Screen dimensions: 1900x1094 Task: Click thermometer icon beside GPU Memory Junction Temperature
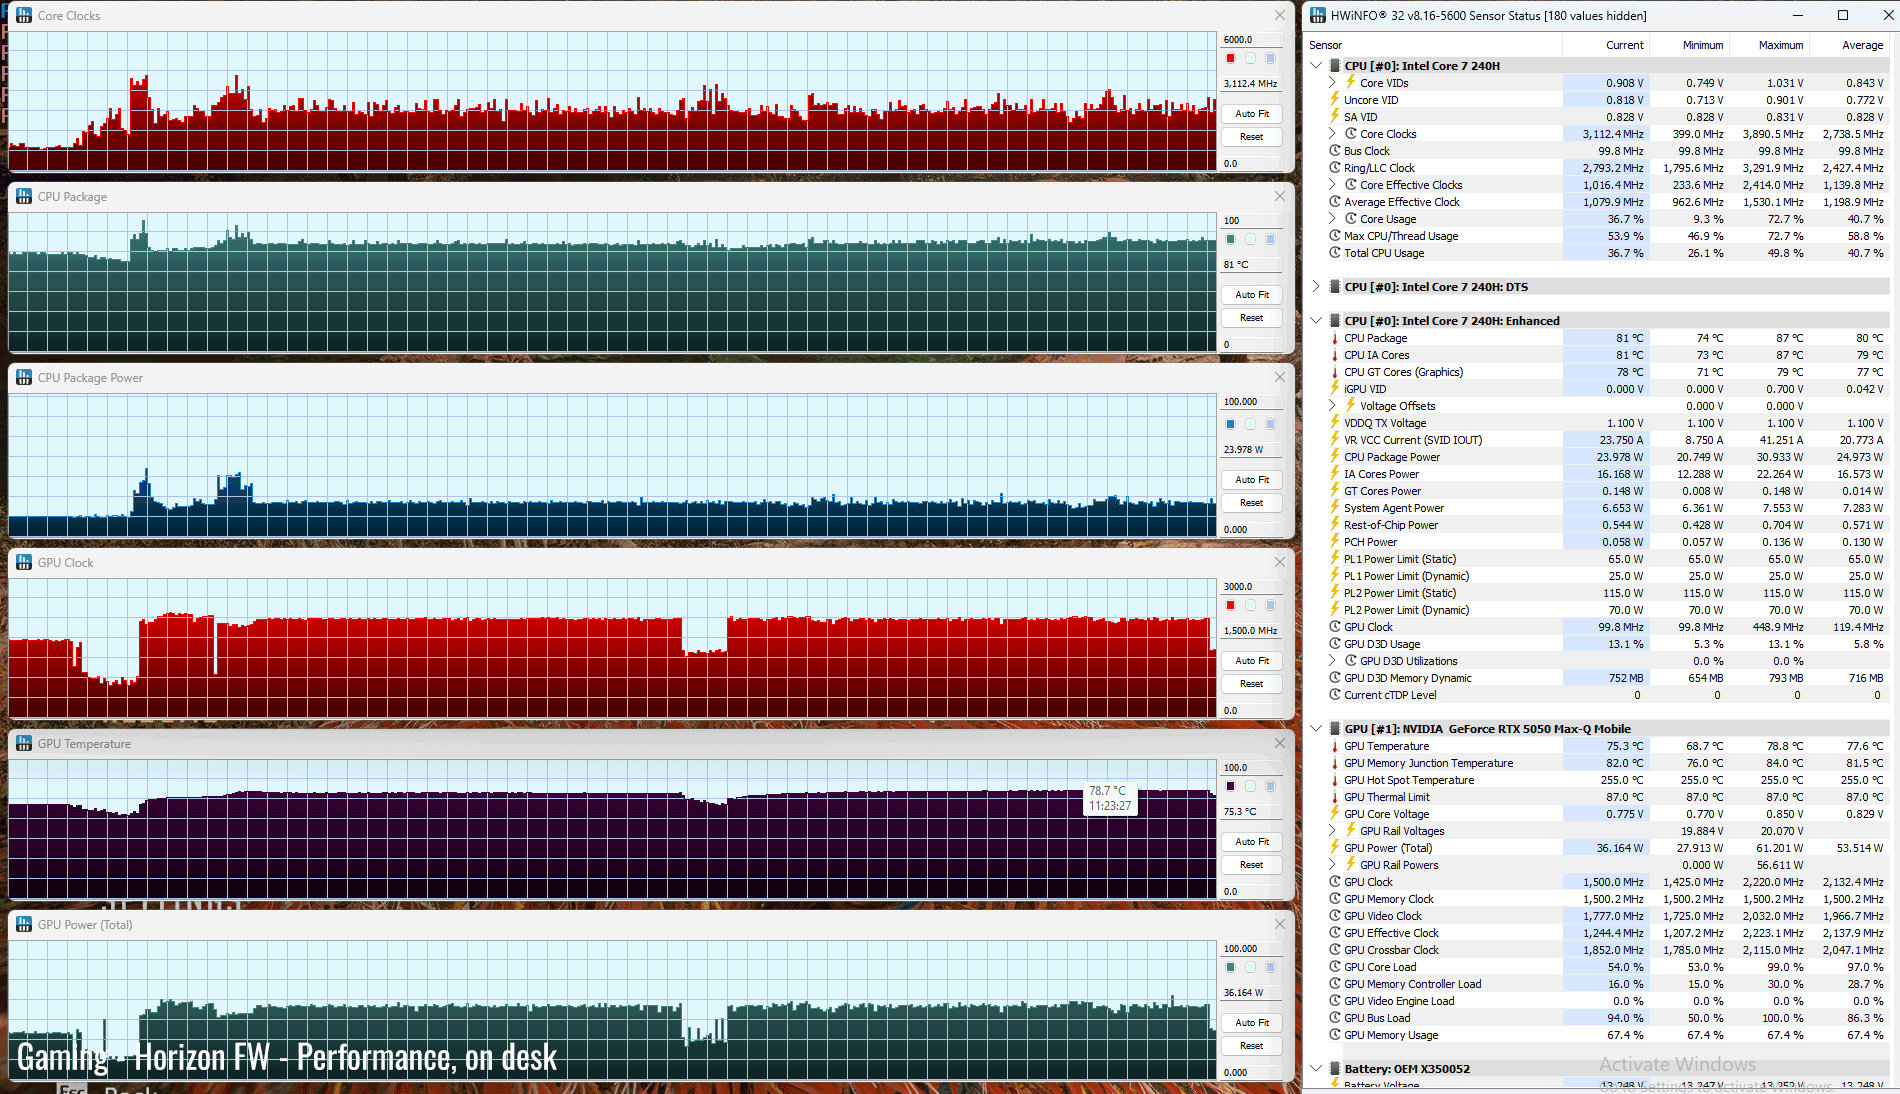click(1335, 763)
